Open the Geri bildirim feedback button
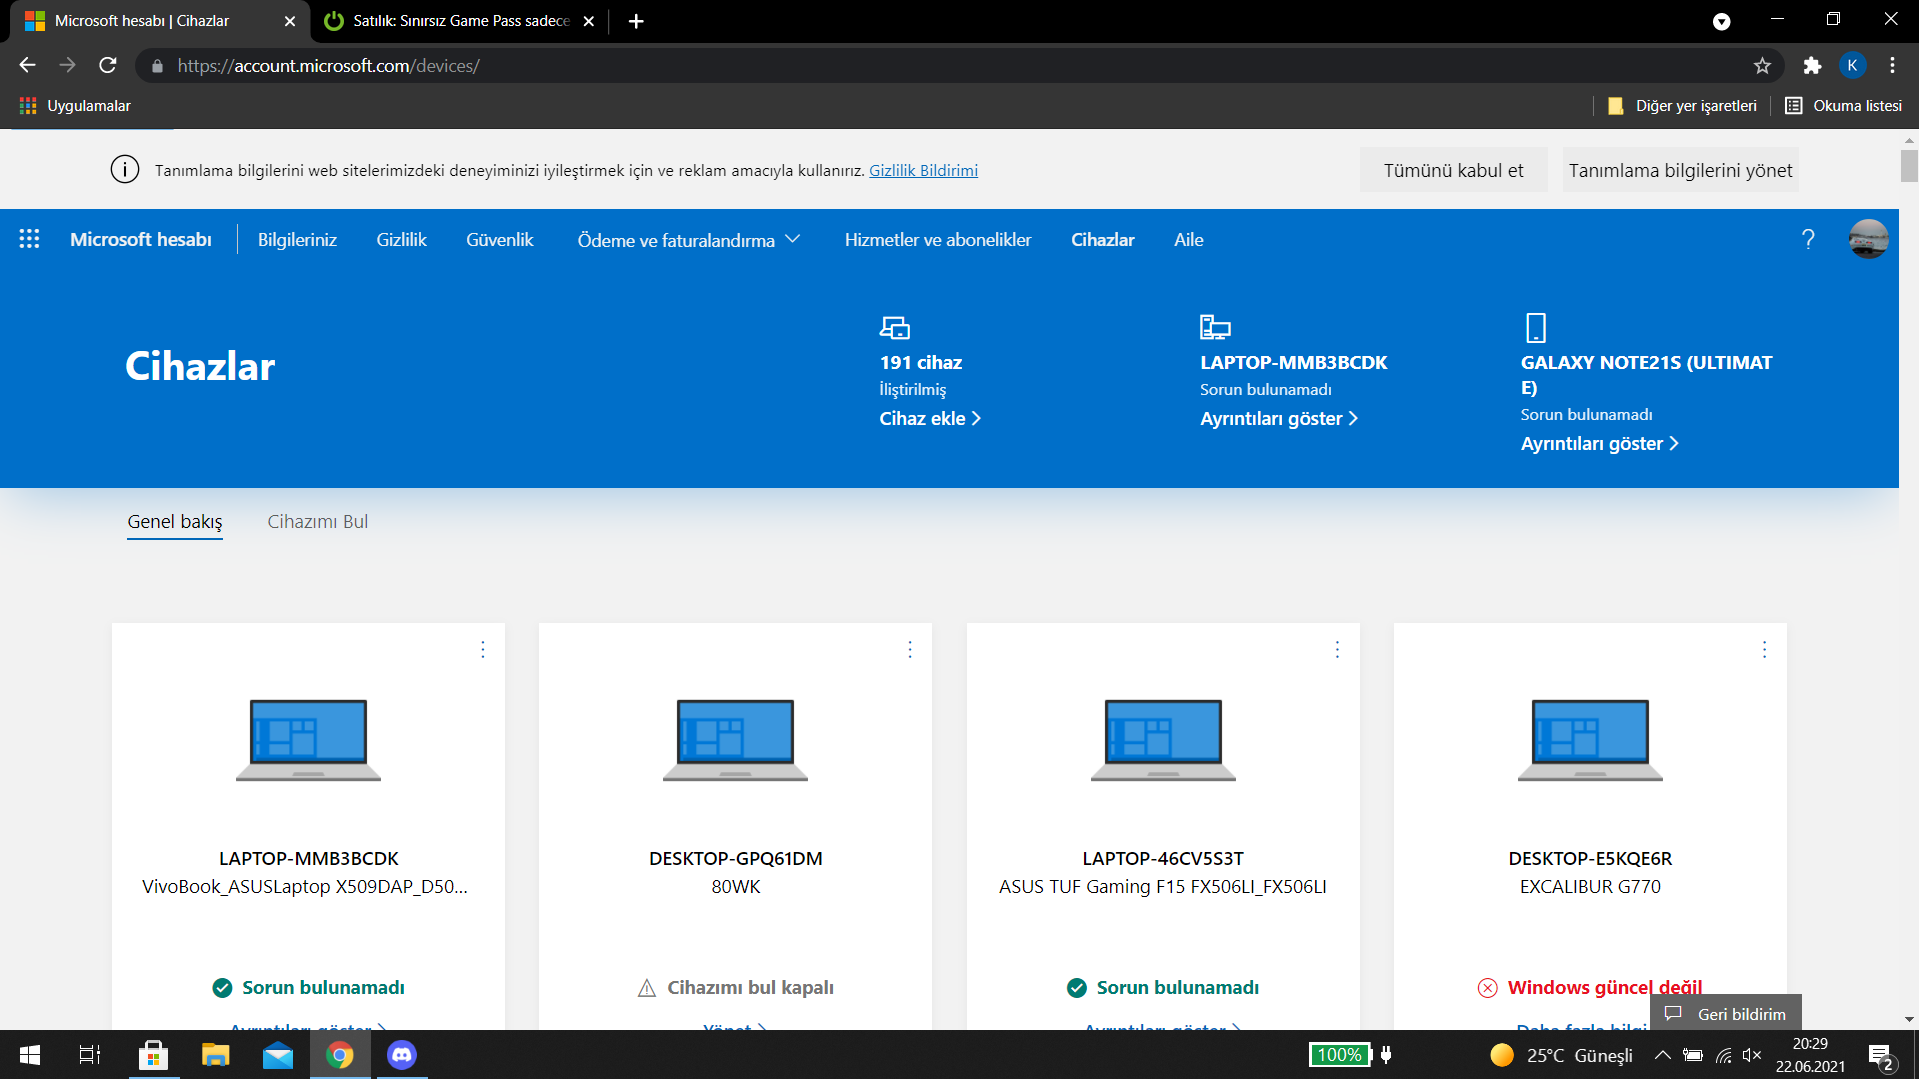The image size is (1919, 1079). pyautogui.click(x=1726, y=1013)
